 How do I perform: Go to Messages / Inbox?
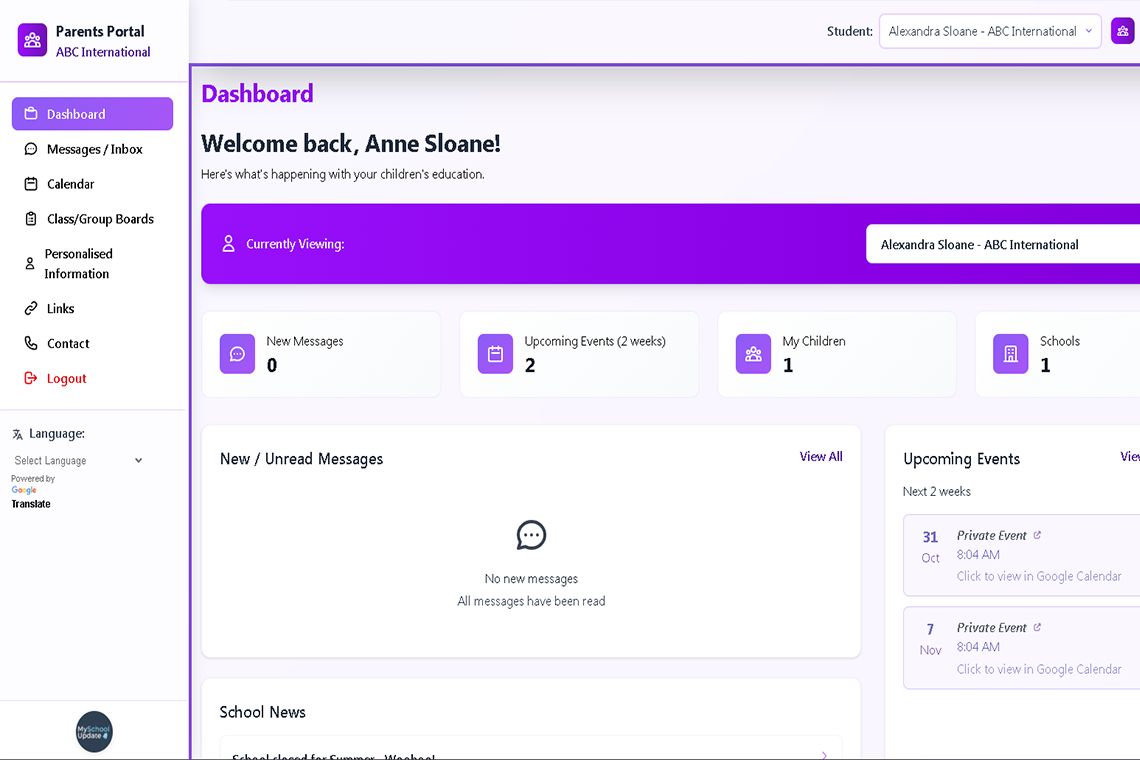pyautogui.click(x=94, y=149)
